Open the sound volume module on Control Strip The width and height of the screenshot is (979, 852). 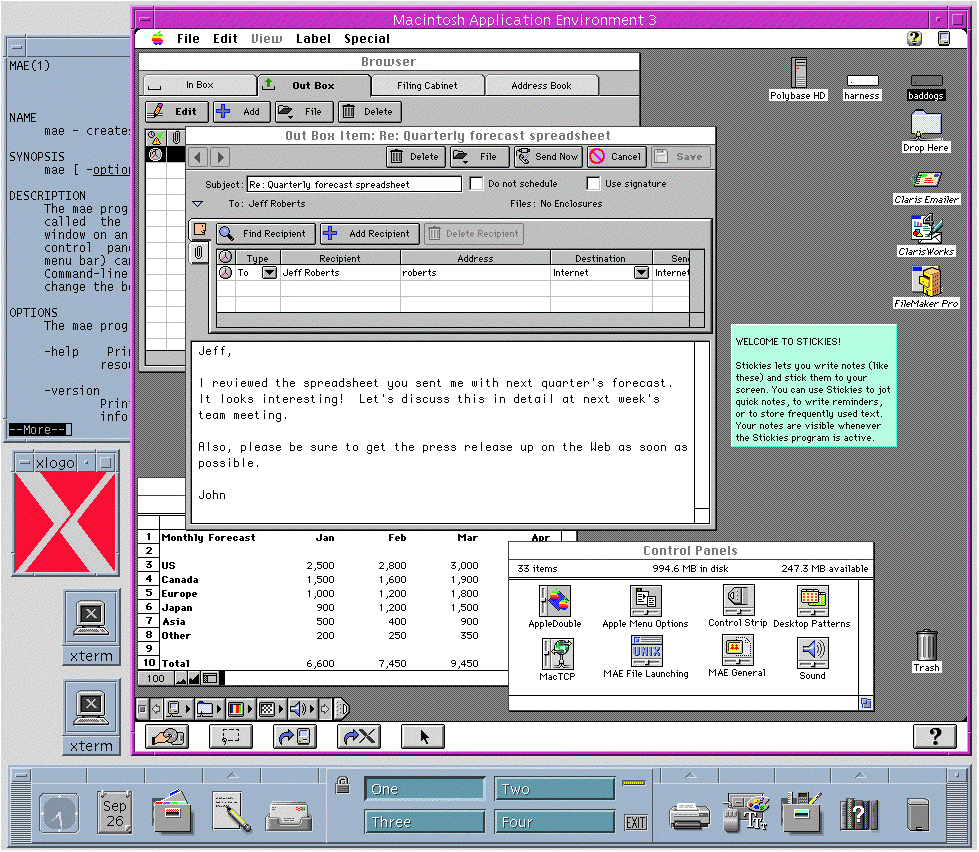tap(298, 709)
